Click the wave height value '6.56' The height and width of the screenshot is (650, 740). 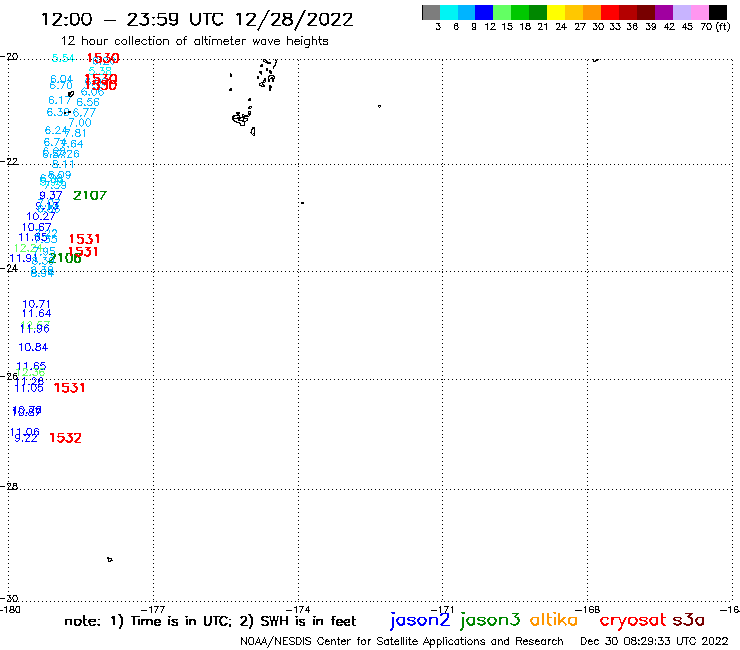click(x=88, y=102)
